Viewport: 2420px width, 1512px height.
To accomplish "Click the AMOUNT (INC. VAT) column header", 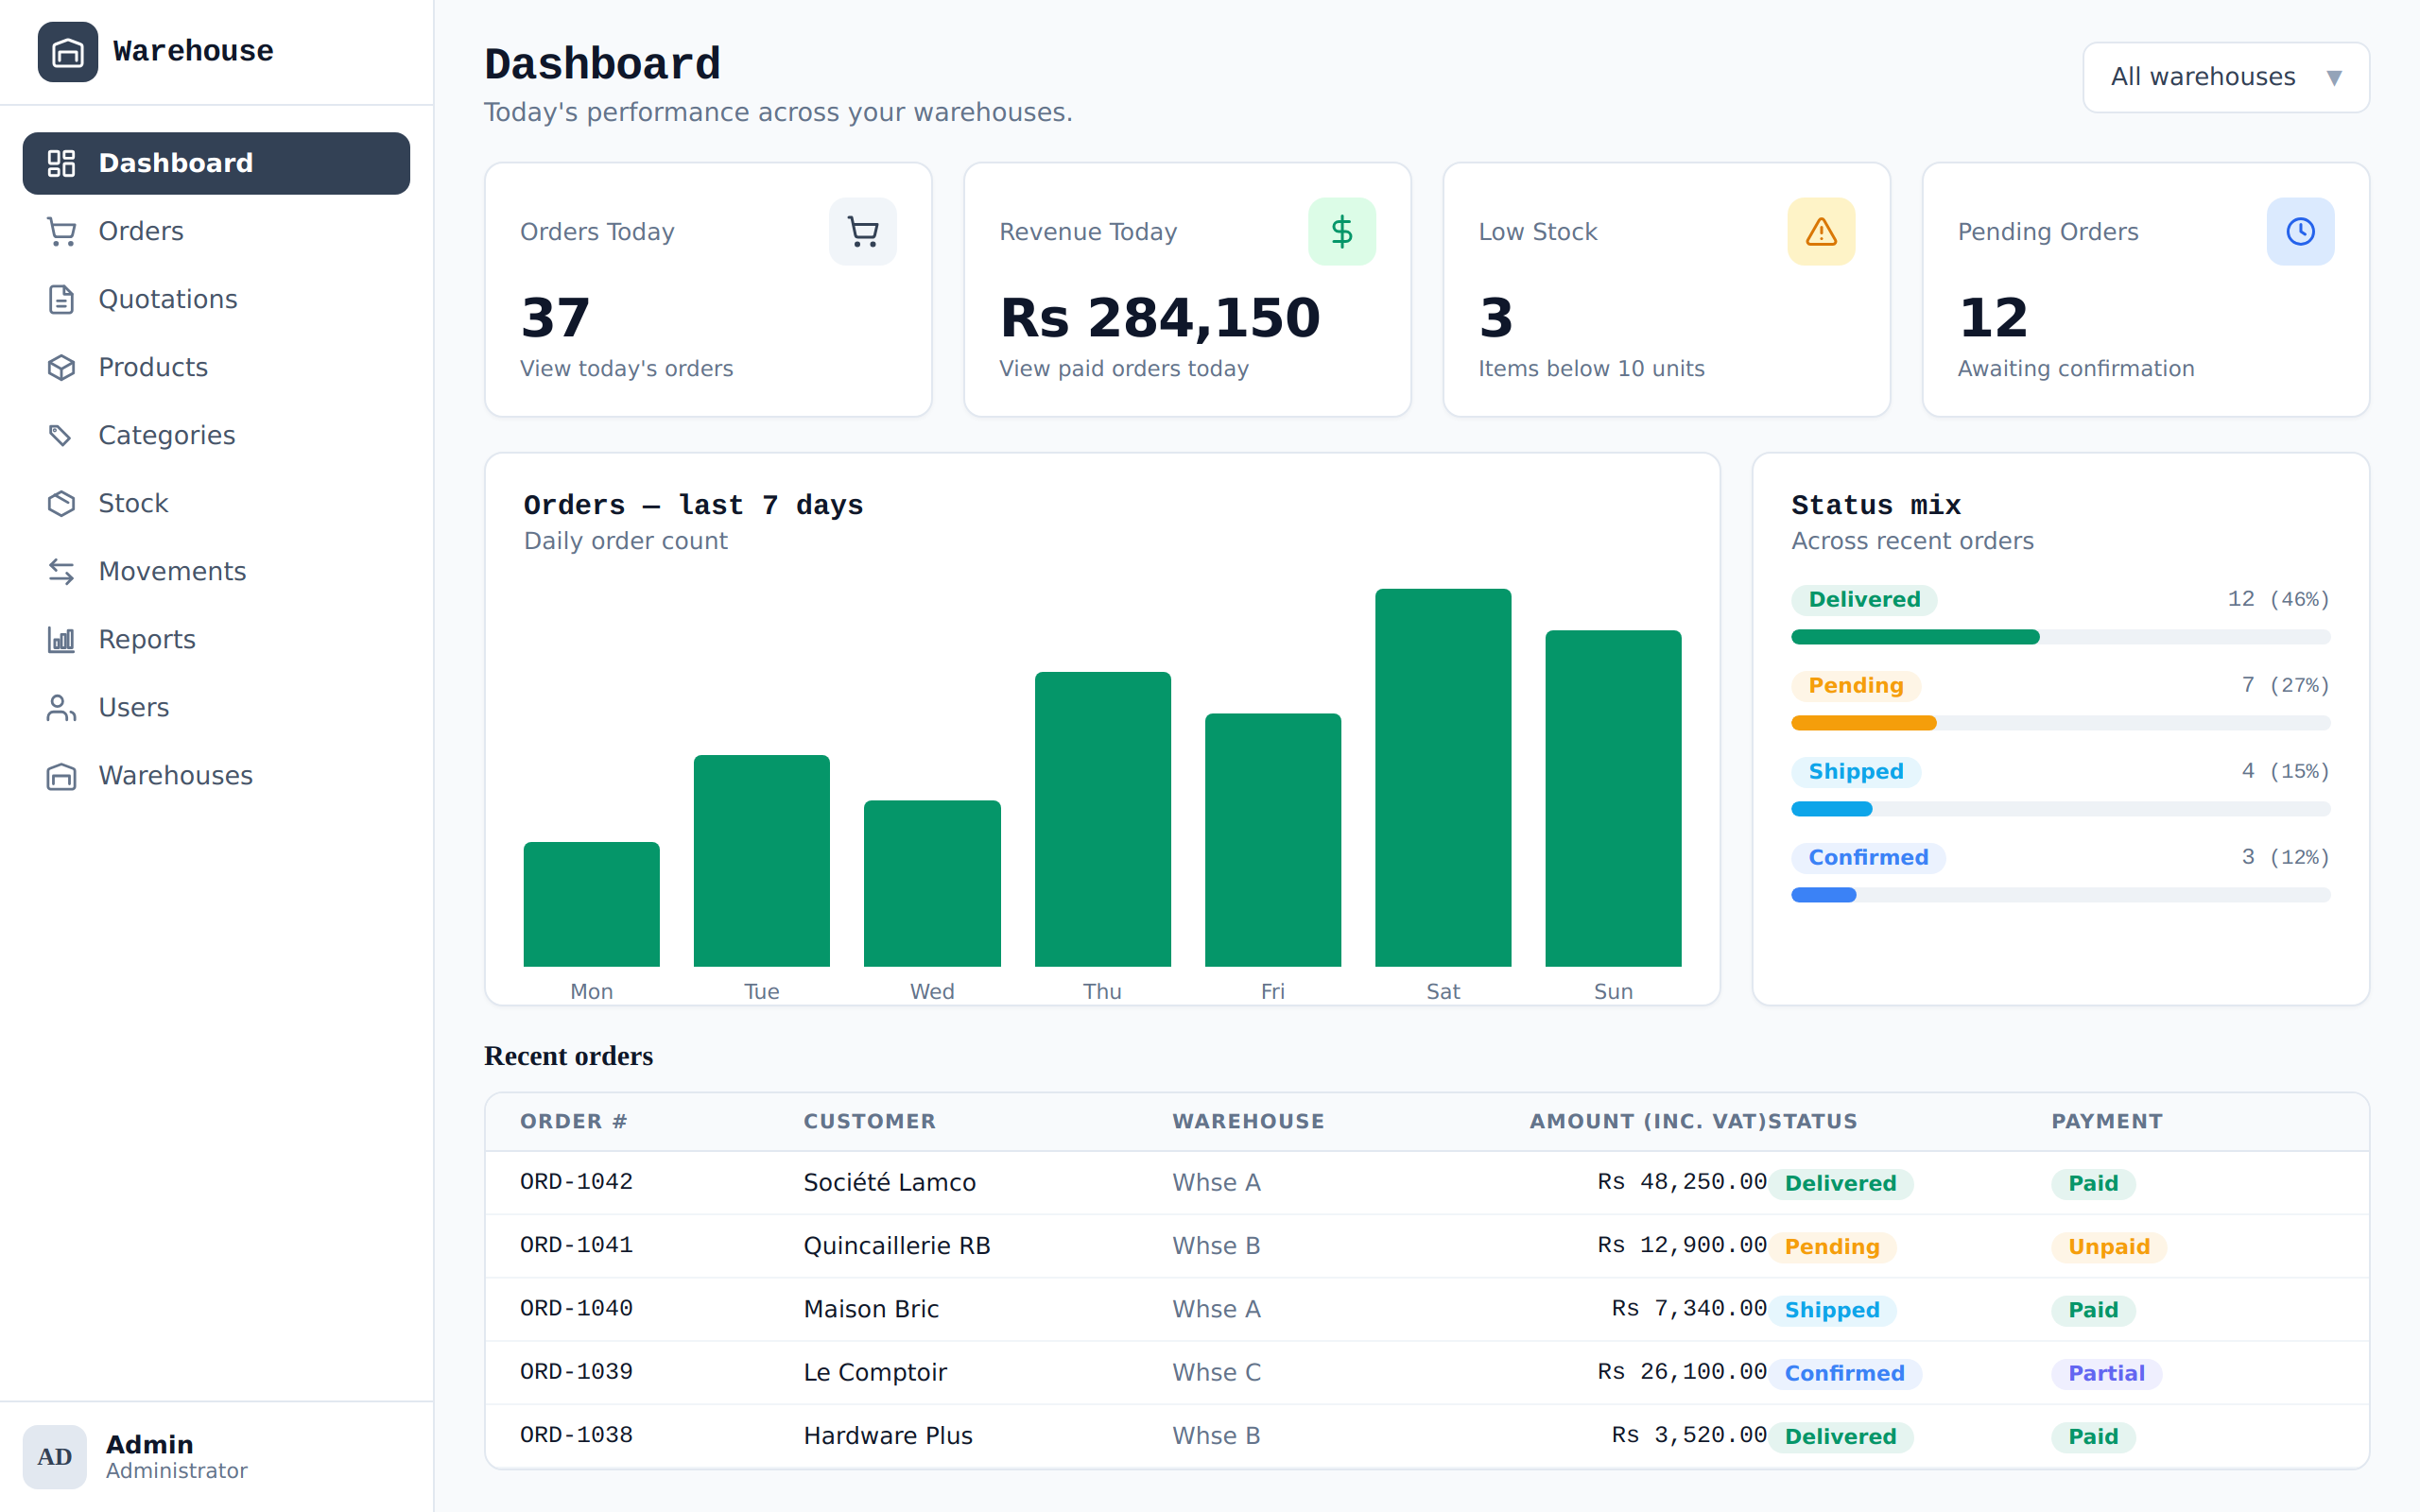I will click(1648, 1122).
